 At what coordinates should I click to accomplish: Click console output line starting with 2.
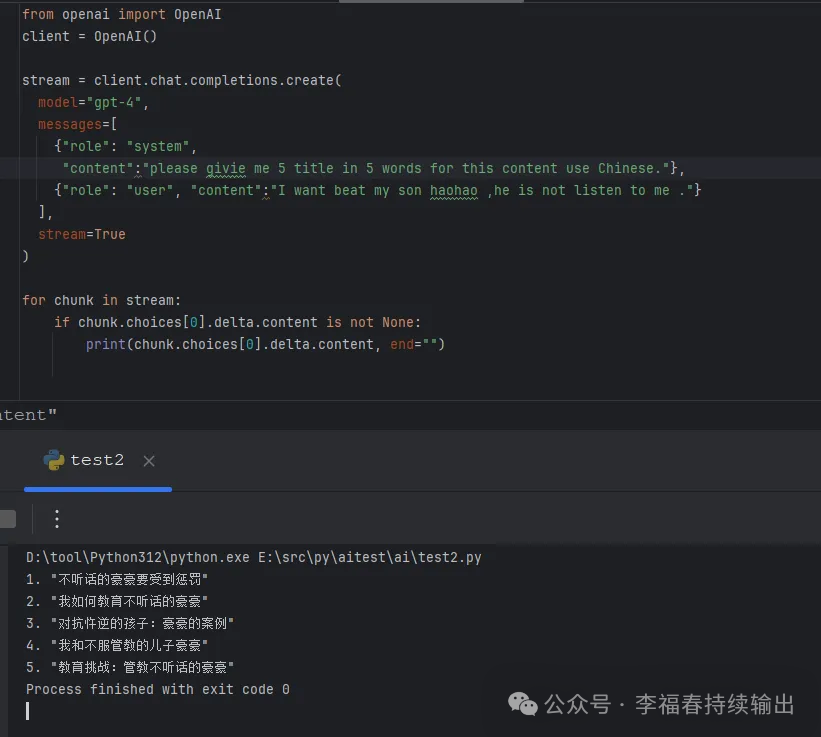117,601
